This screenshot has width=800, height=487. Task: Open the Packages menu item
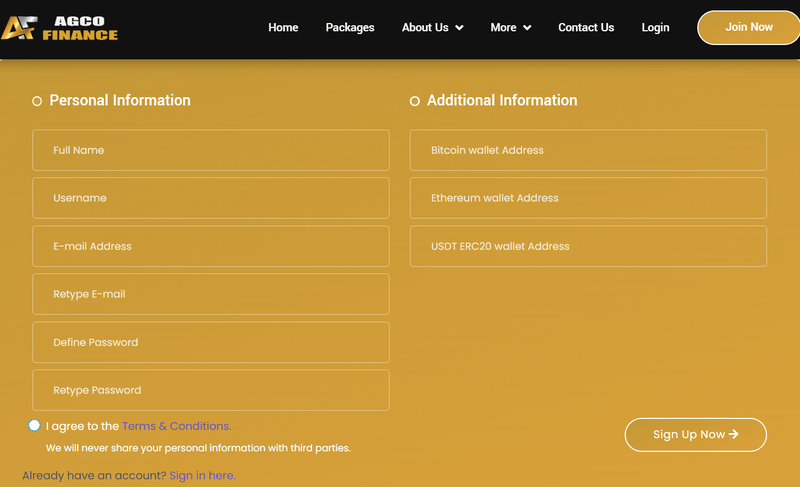pos(350,28)
